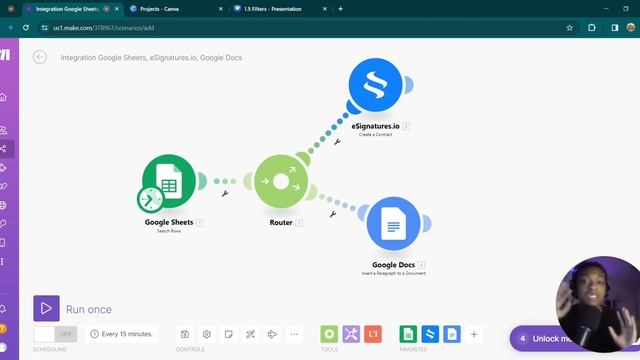
Task: Open the purple tools wrench icon
Action: coord(351,334)
